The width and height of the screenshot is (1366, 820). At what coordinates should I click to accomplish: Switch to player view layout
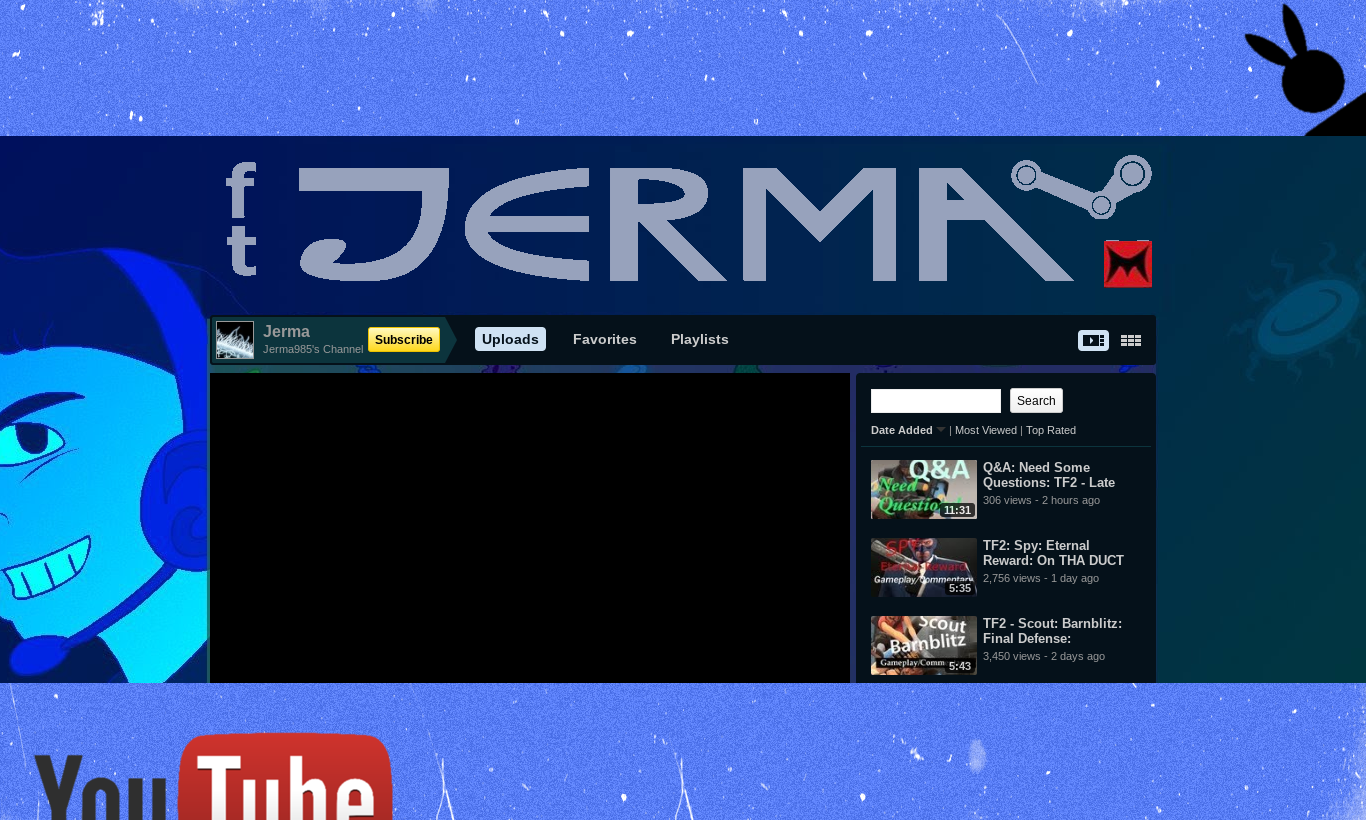pyautogui.click(x=1093, y=341)
